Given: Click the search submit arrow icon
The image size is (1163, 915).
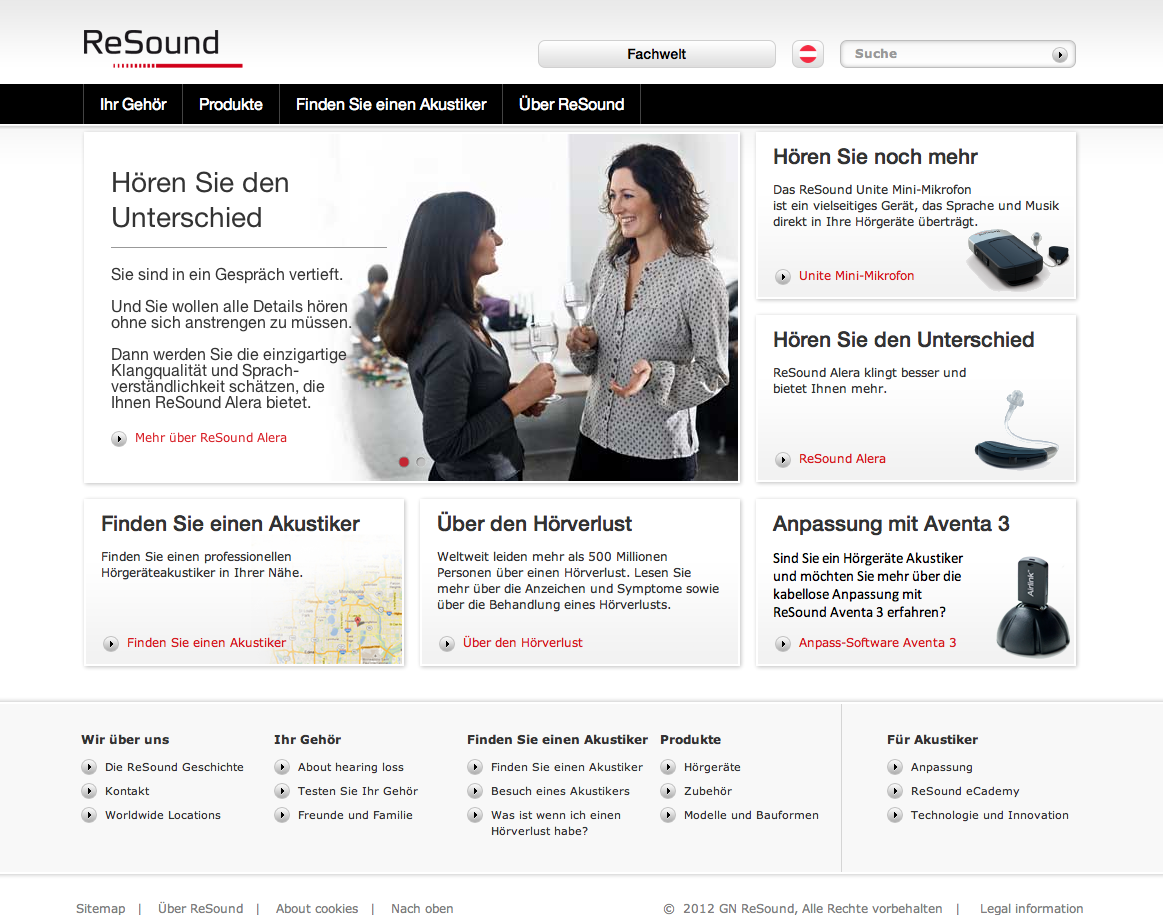Looking at the screenshot, I should [x=1059, y=55].
